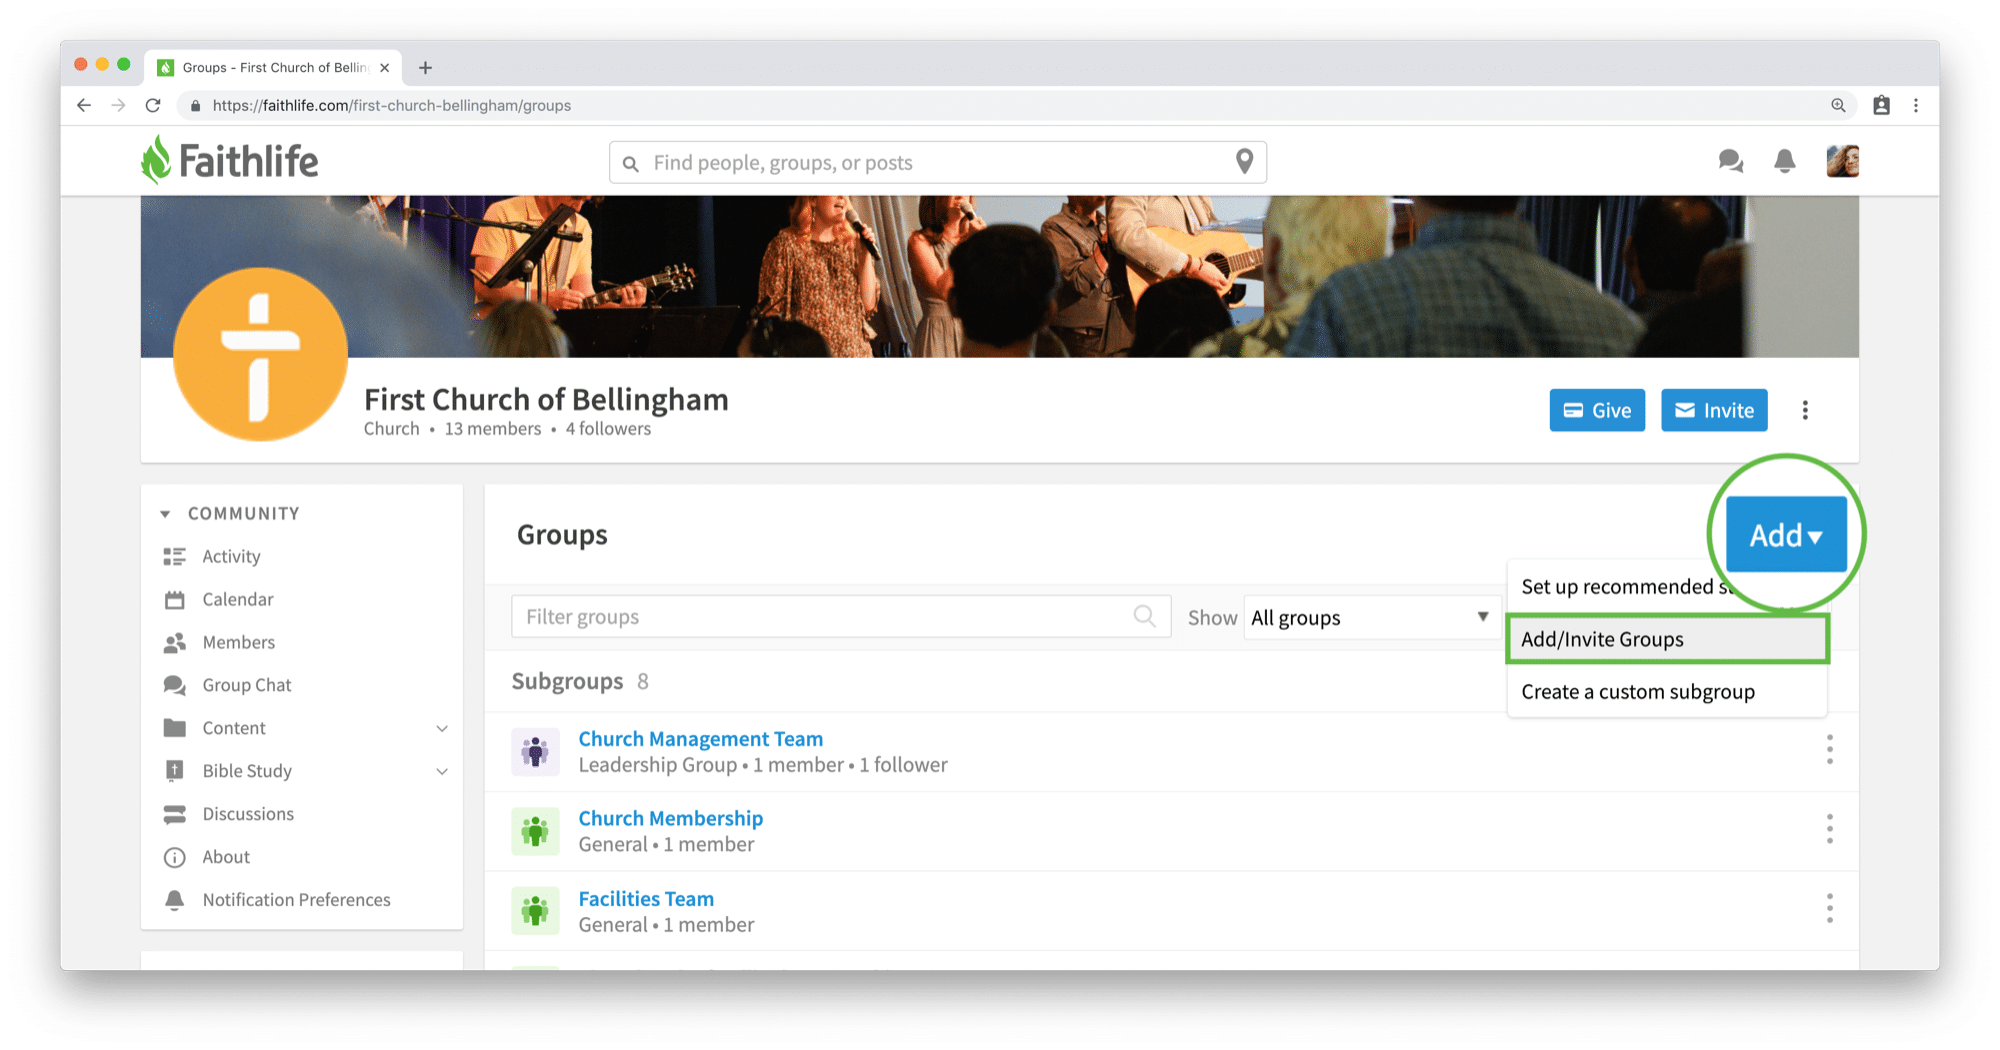Screen dimensions: 2000x1050
Task: Expand the Bible Study section chevron
Action: 442,771
